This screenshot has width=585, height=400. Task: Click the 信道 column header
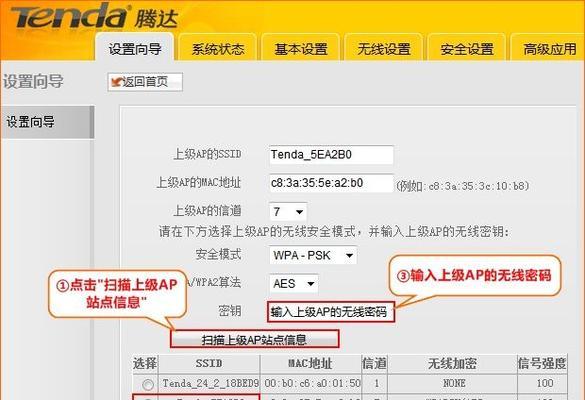(x=374, y=363)
